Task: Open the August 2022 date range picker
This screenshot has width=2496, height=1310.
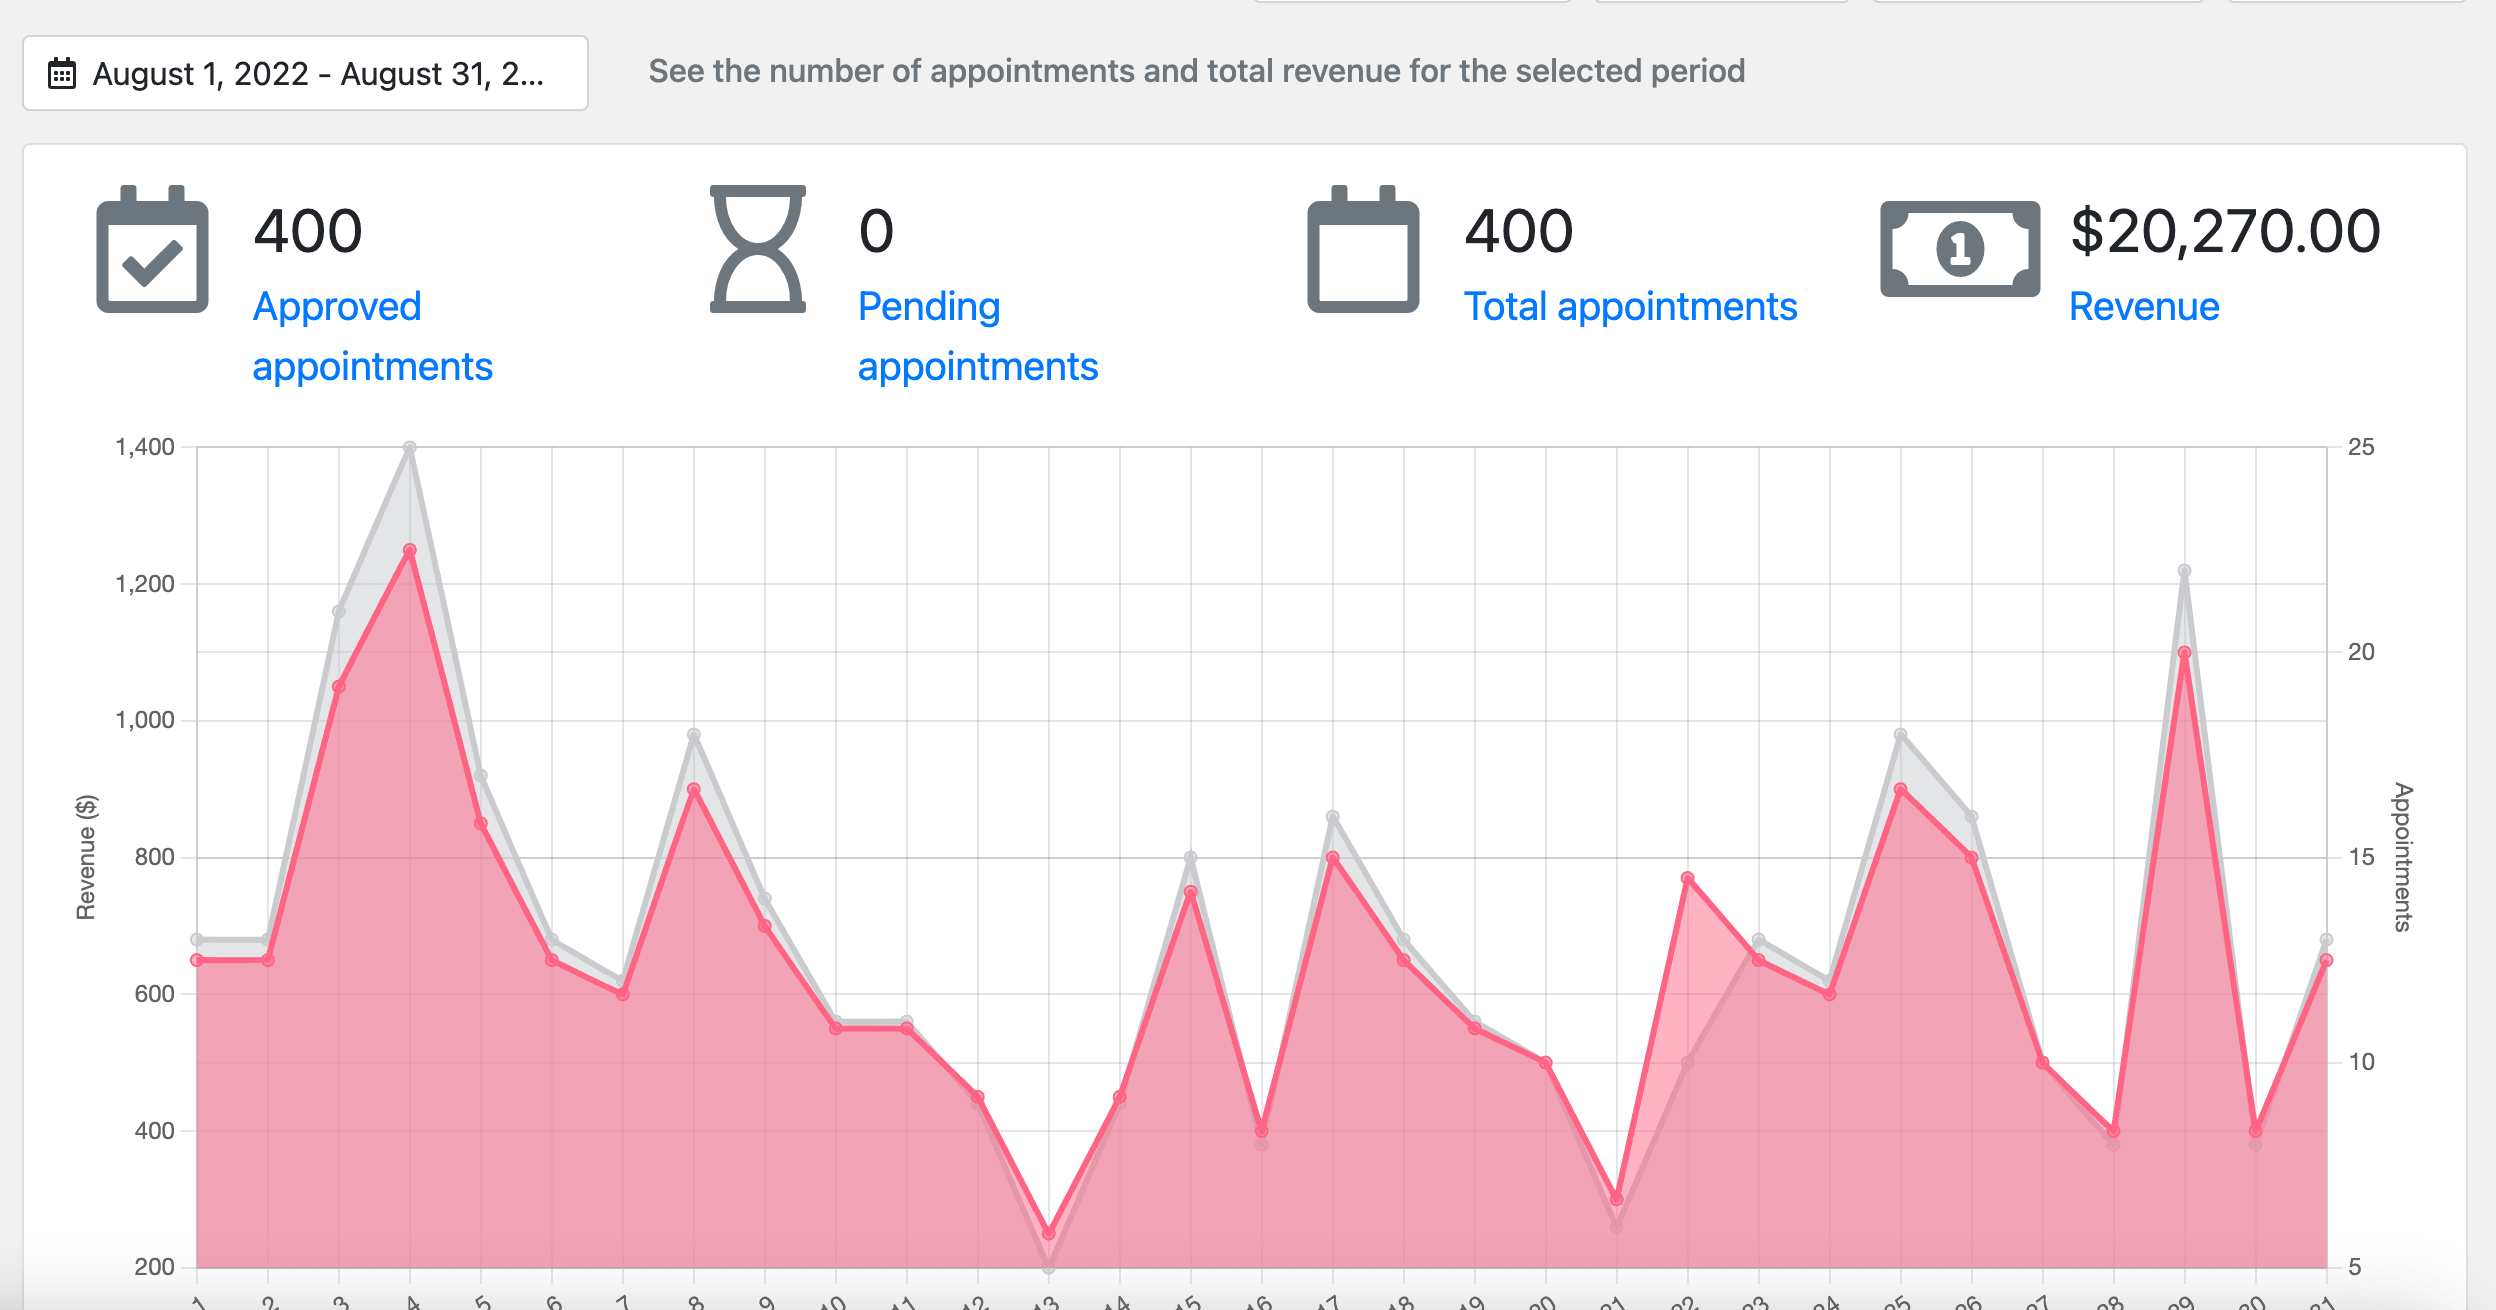Action: [305, 73]
